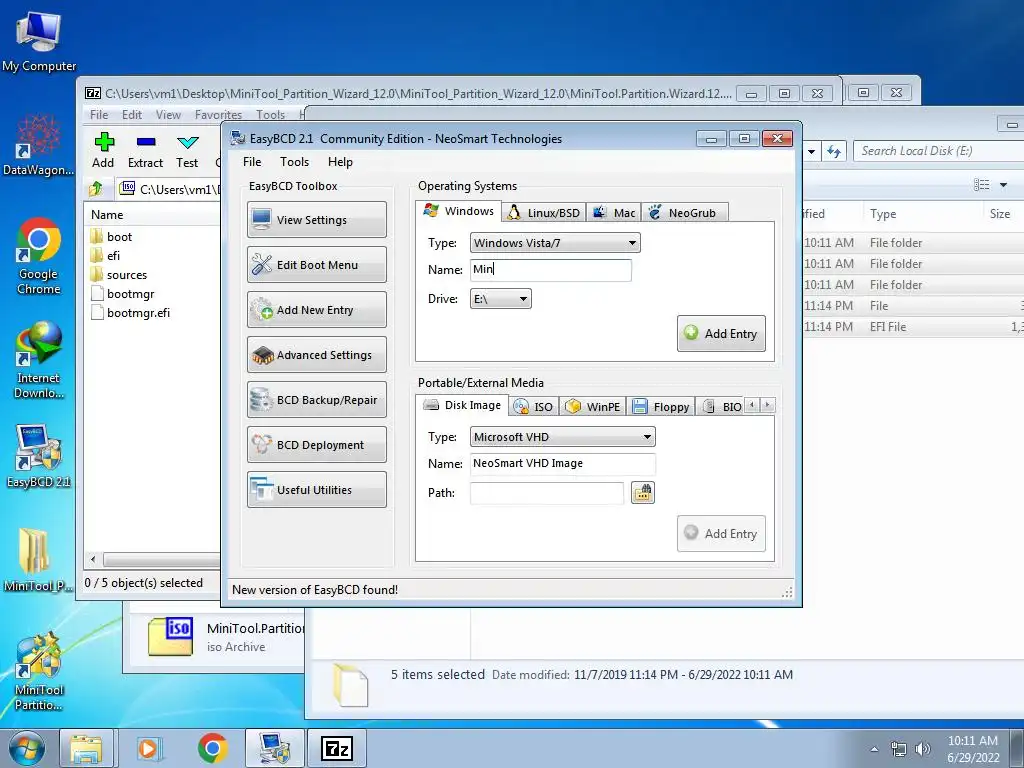Open EasyBCD 2.1 desktop shortcut

click(39, 456)
